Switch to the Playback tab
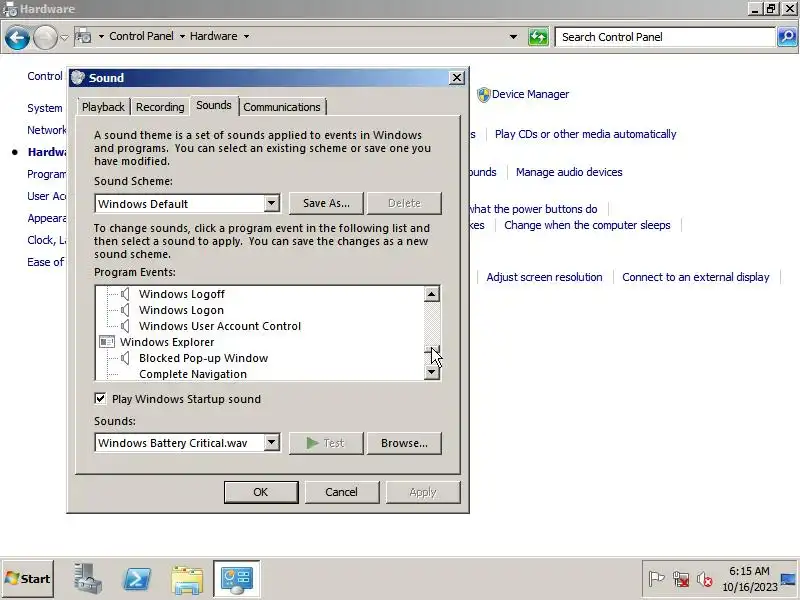 click(x=103, y=107)
